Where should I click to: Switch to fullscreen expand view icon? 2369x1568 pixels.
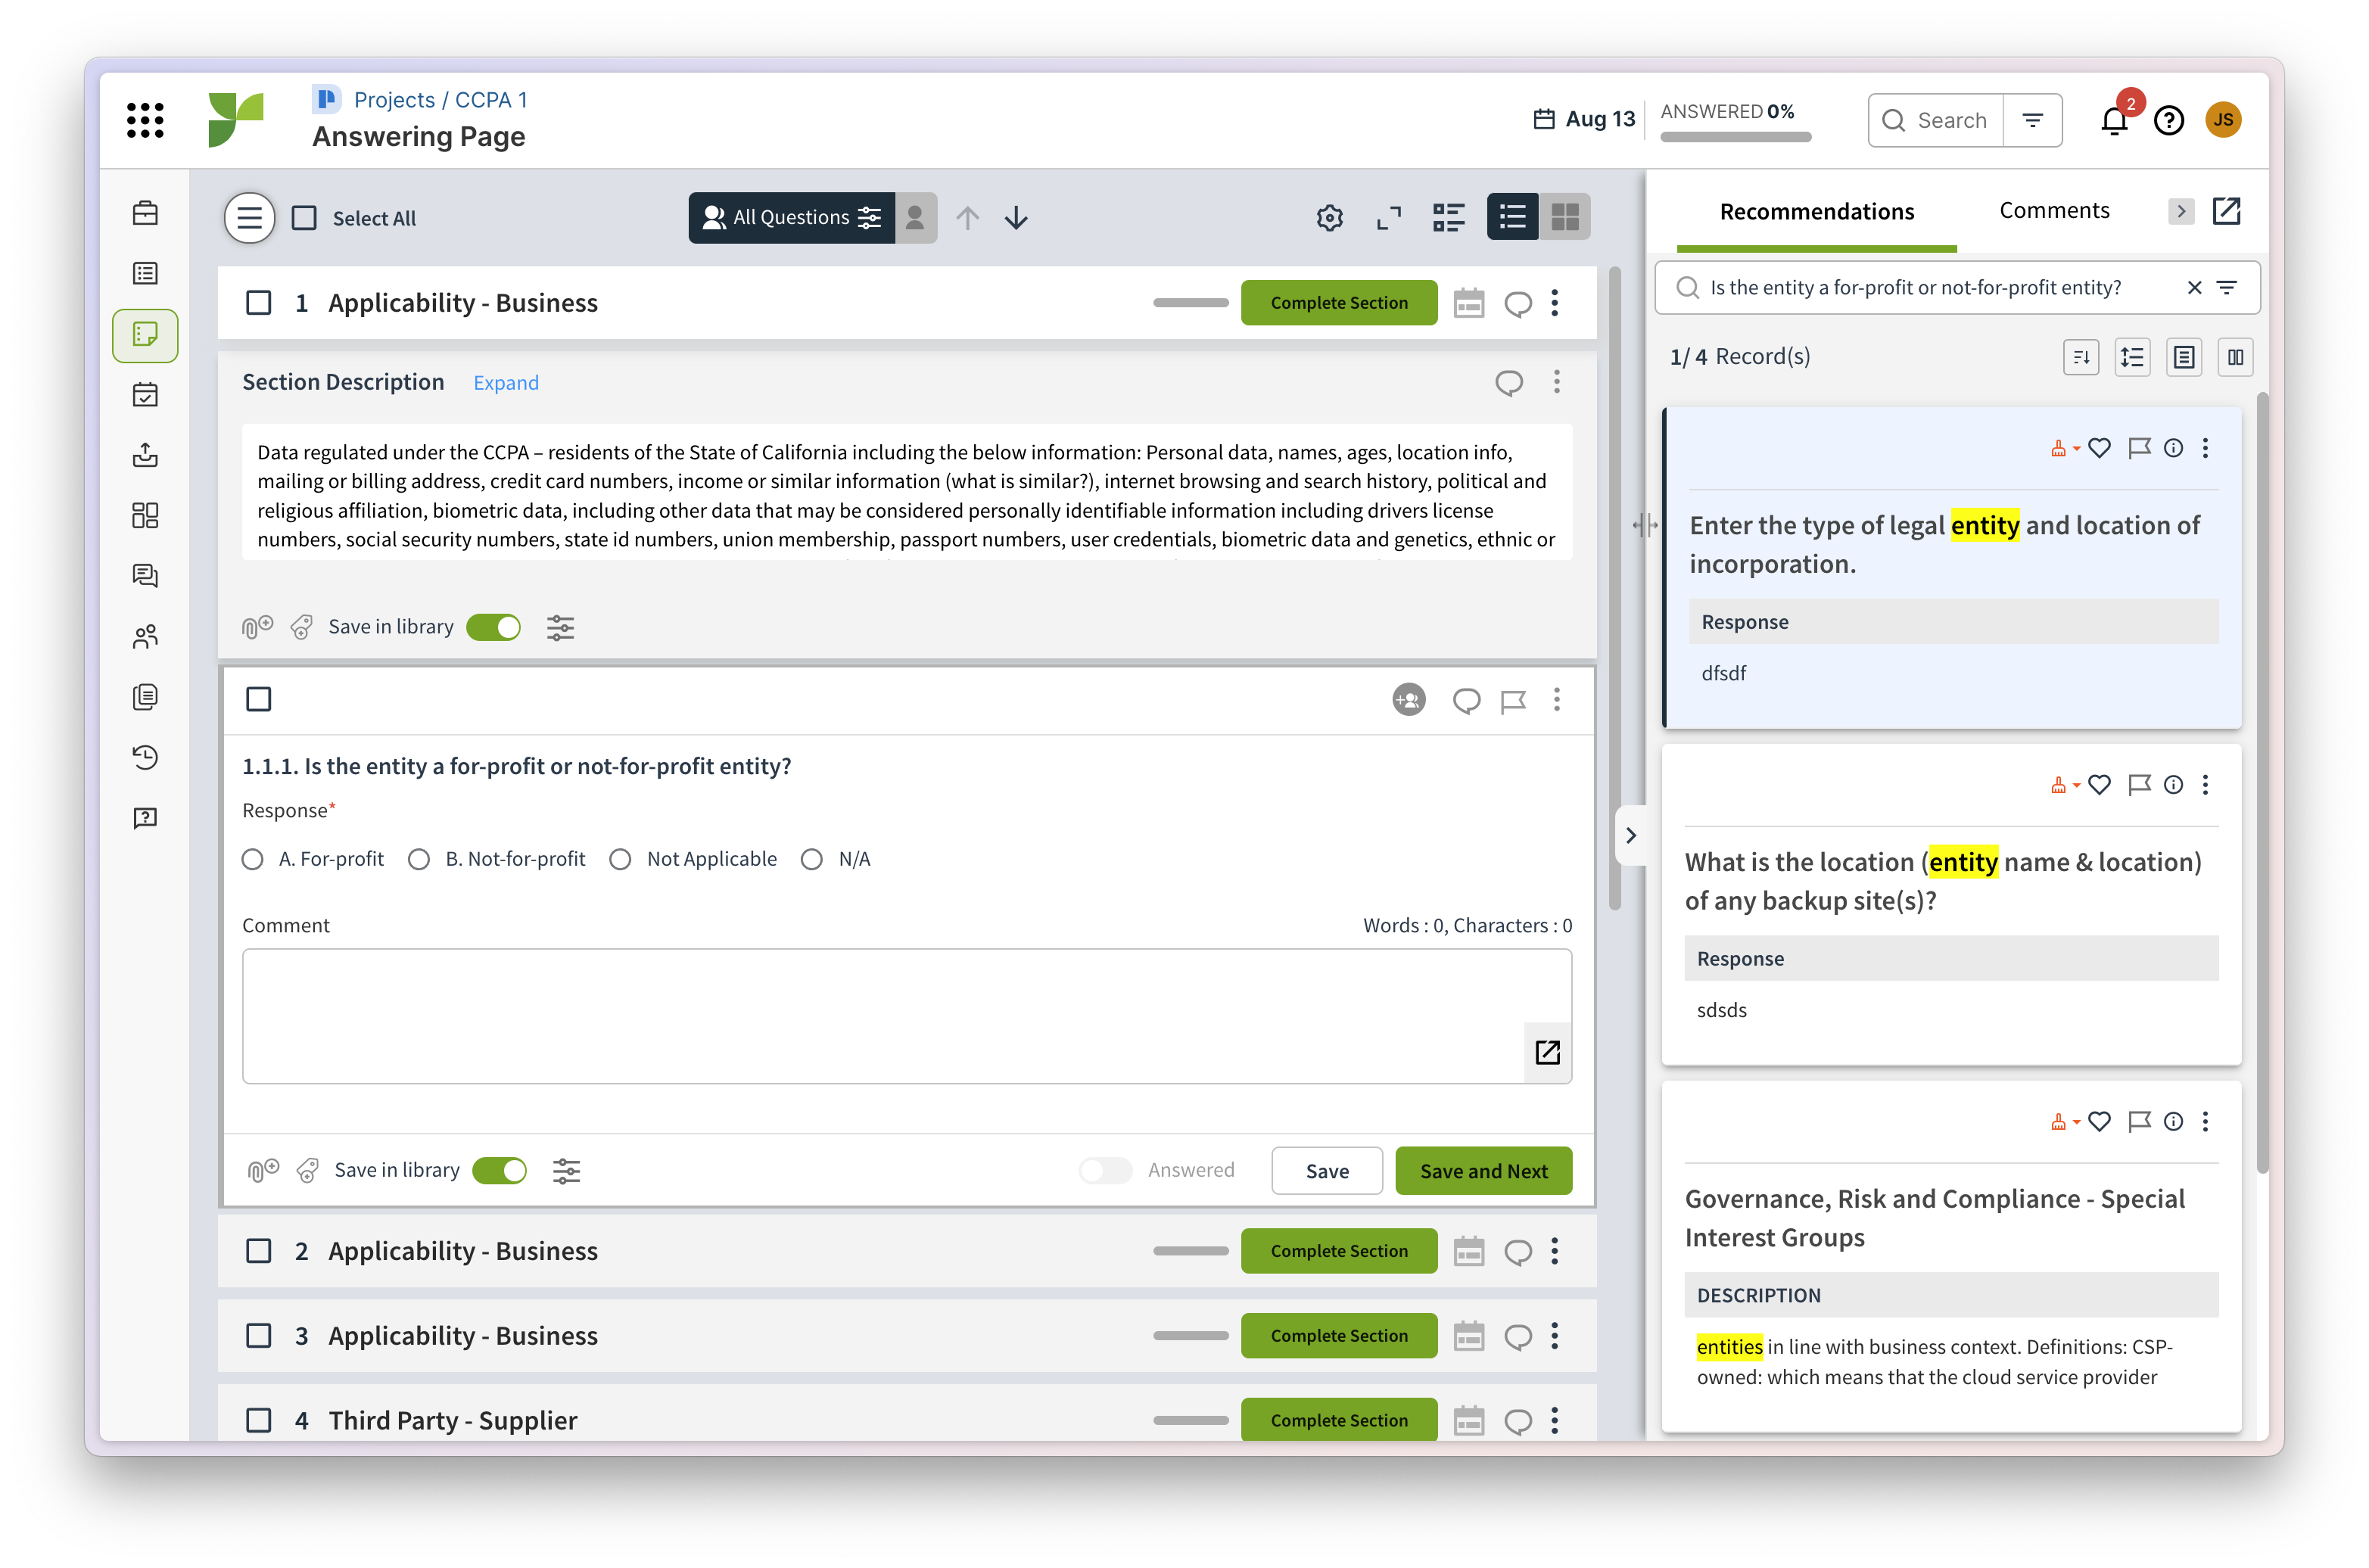1389,218
